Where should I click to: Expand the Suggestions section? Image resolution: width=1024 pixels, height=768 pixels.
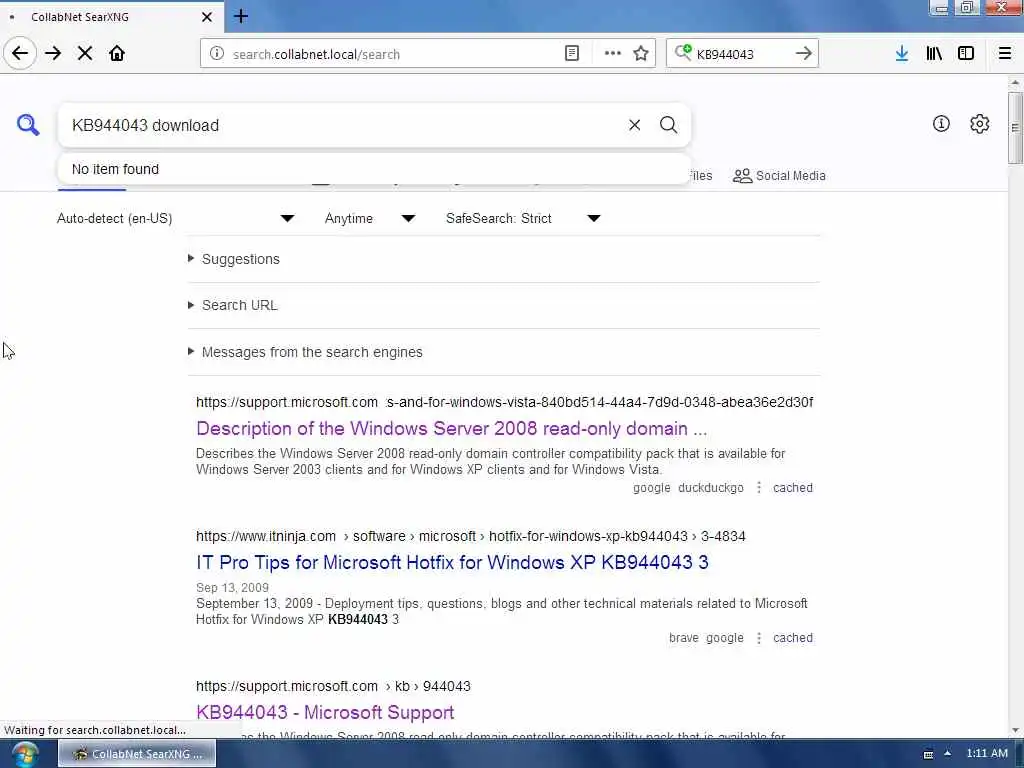coord(240,259)
